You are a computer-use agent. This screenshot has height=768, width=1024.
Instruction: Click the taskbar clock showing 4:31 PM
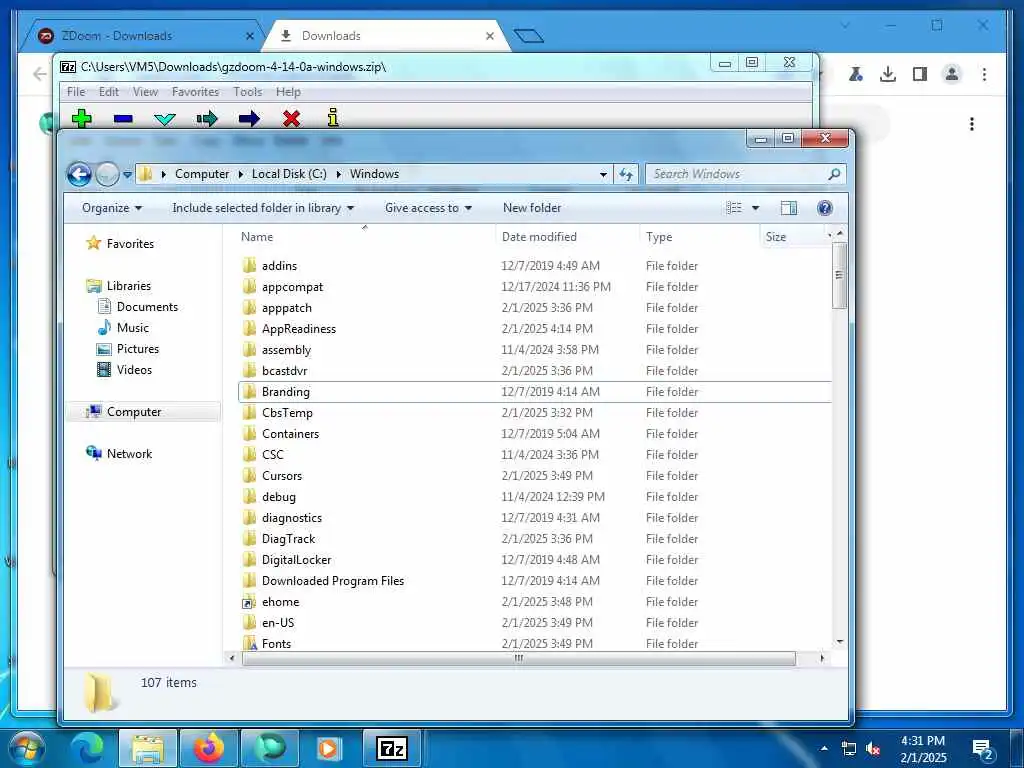[923, 749]
